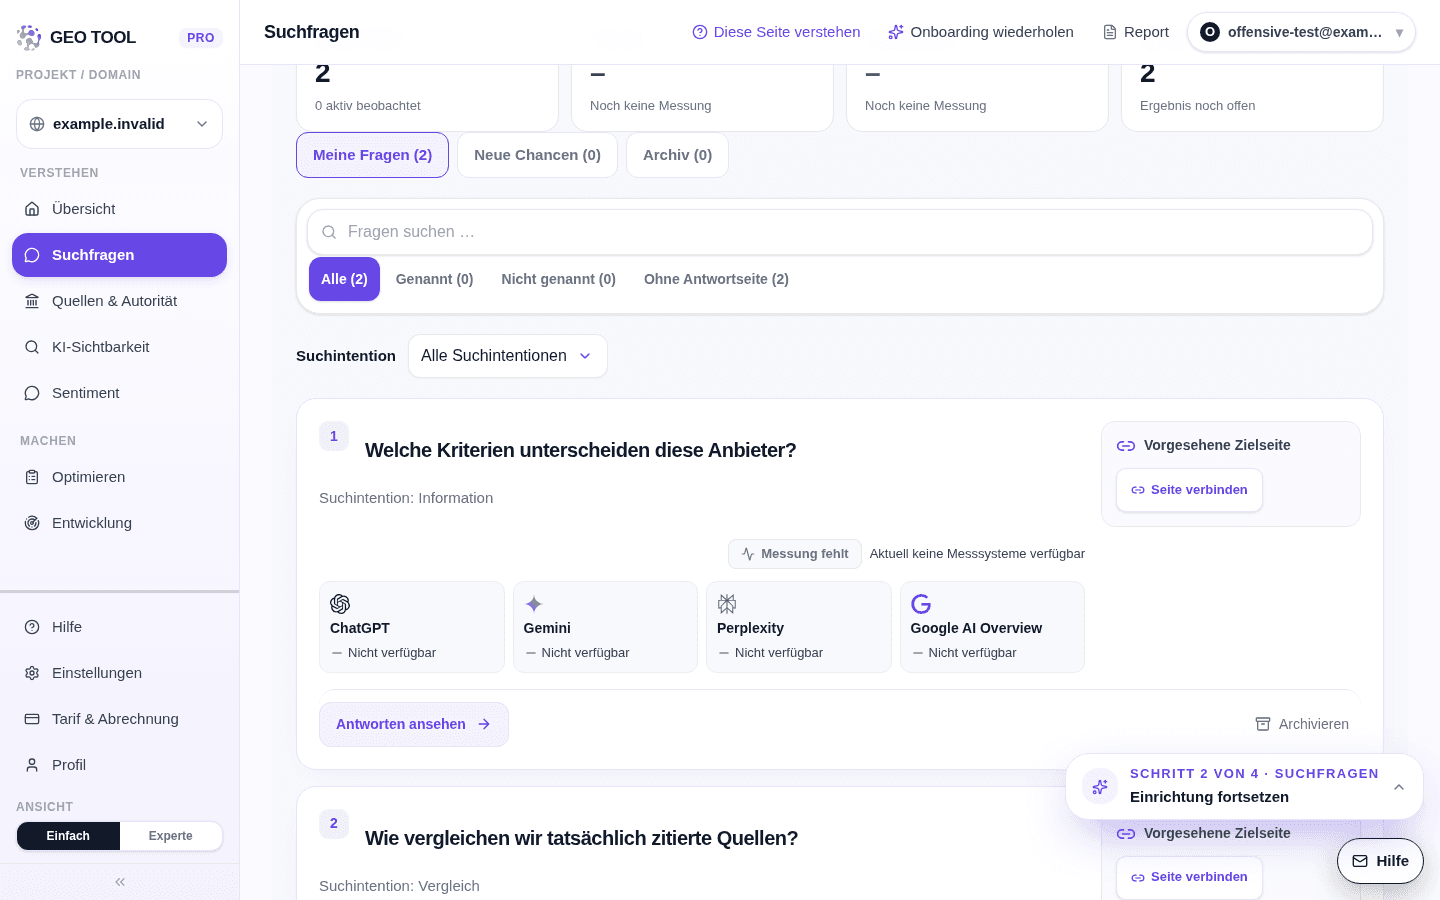Switch to Meine Fragen (2) tab

point(372,155)
